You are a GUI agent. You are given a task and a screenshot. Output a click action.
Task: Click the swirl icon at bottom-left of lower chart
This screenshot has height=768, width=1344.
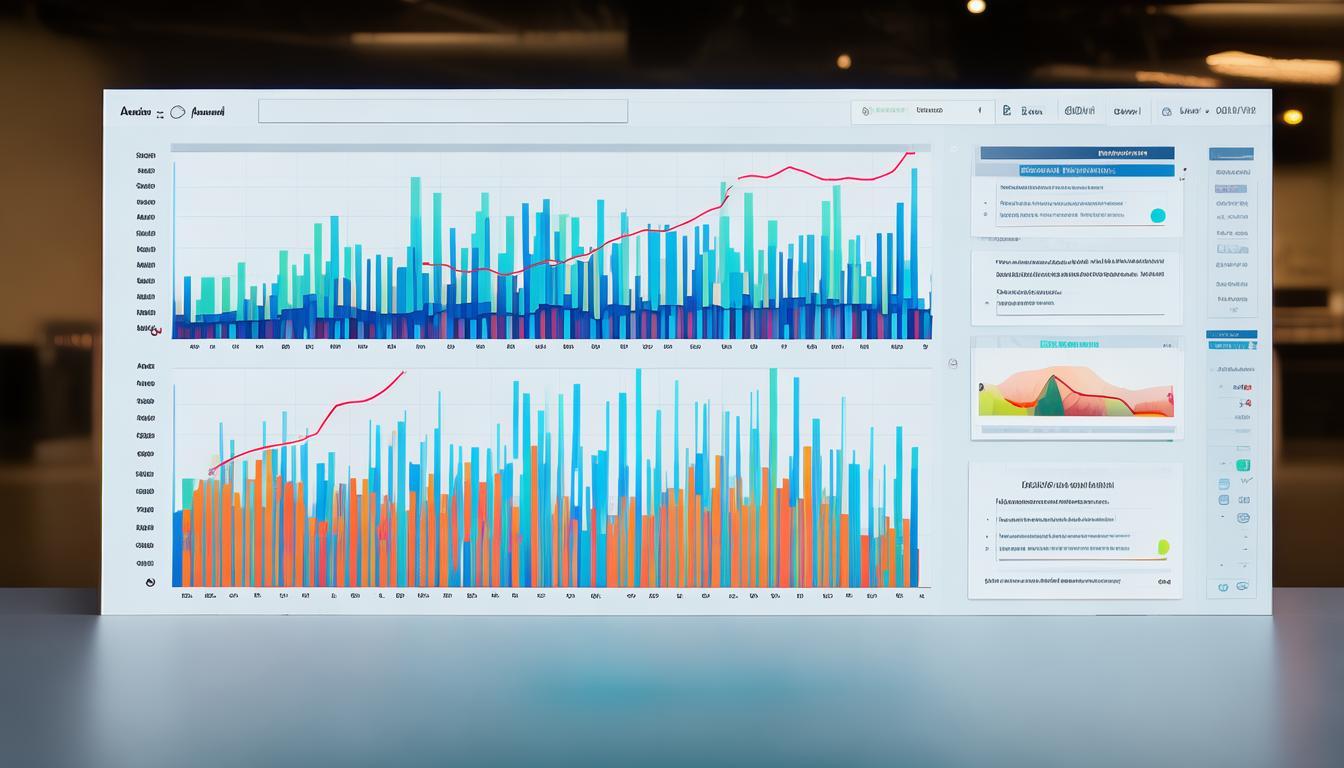tap(150, 581)
